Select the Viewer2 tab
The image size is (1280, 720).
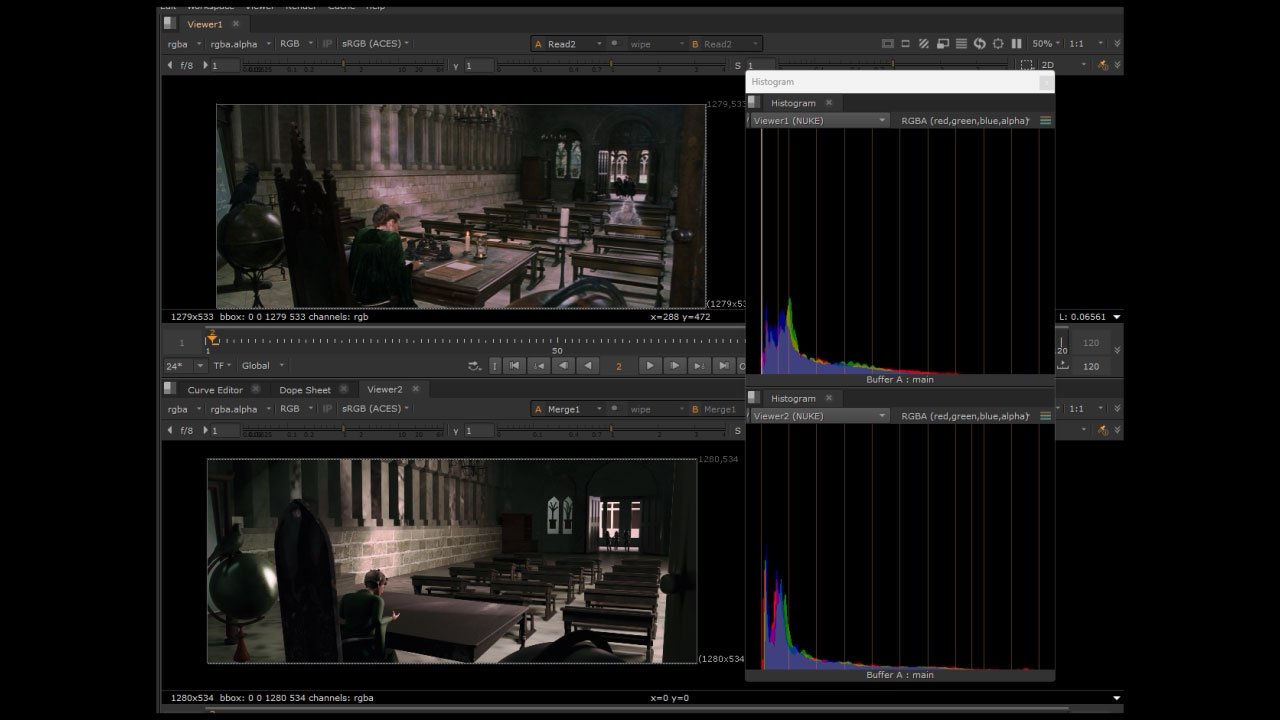point(385,390)
